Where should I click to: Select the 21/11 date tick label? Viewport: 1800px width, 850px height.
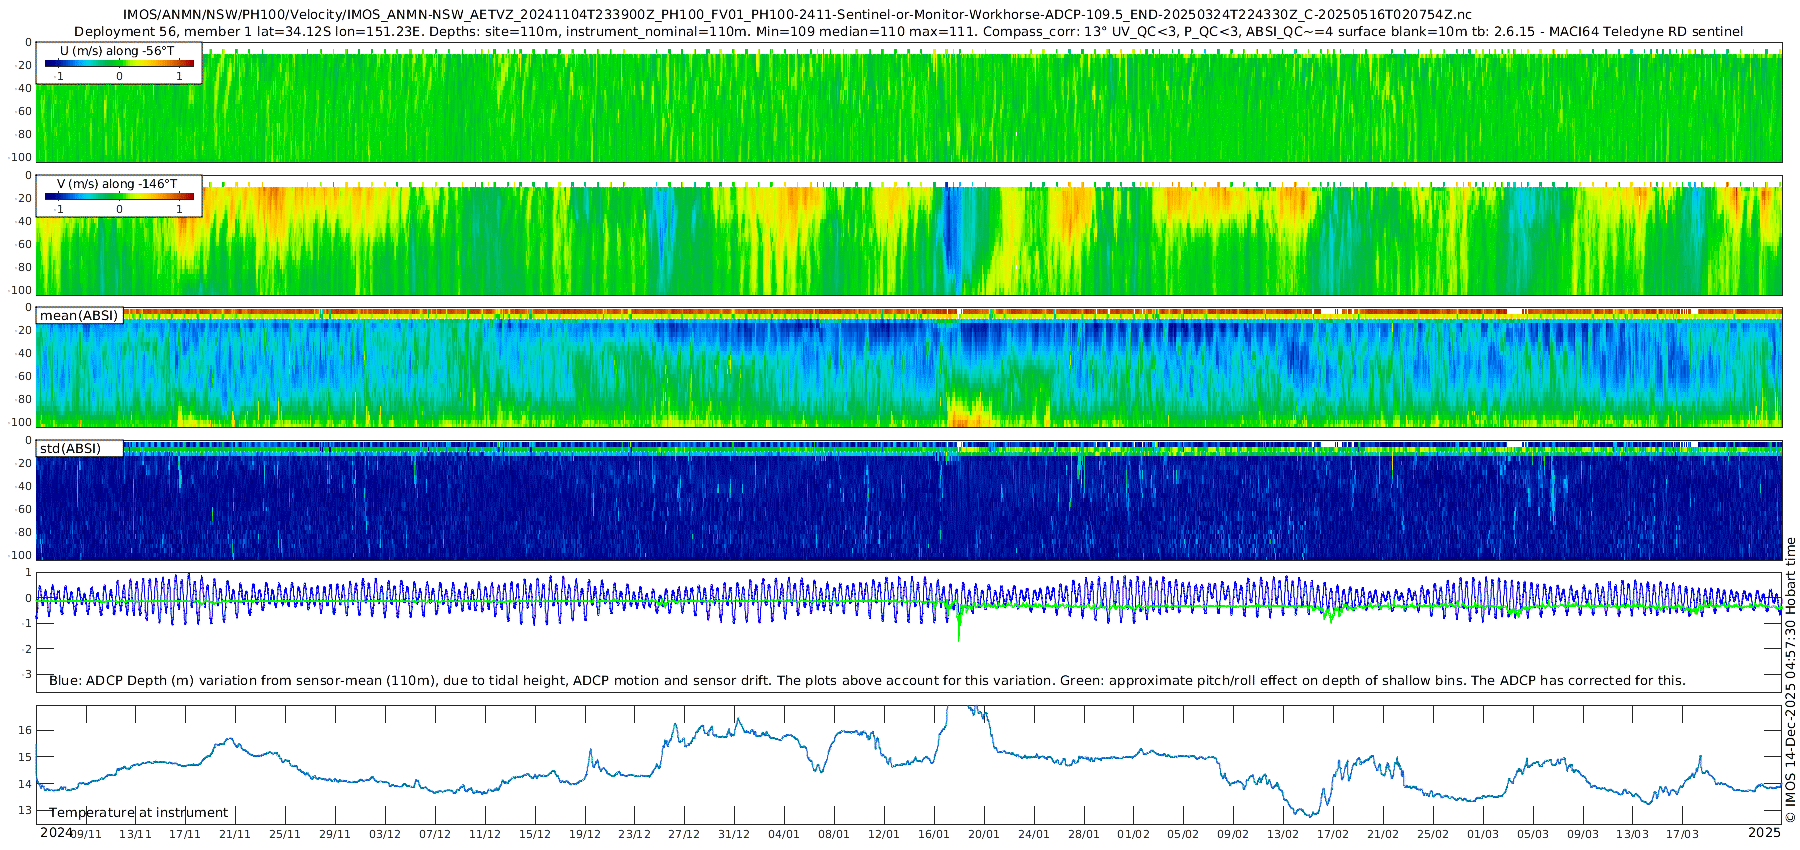[x=235, y=834]
